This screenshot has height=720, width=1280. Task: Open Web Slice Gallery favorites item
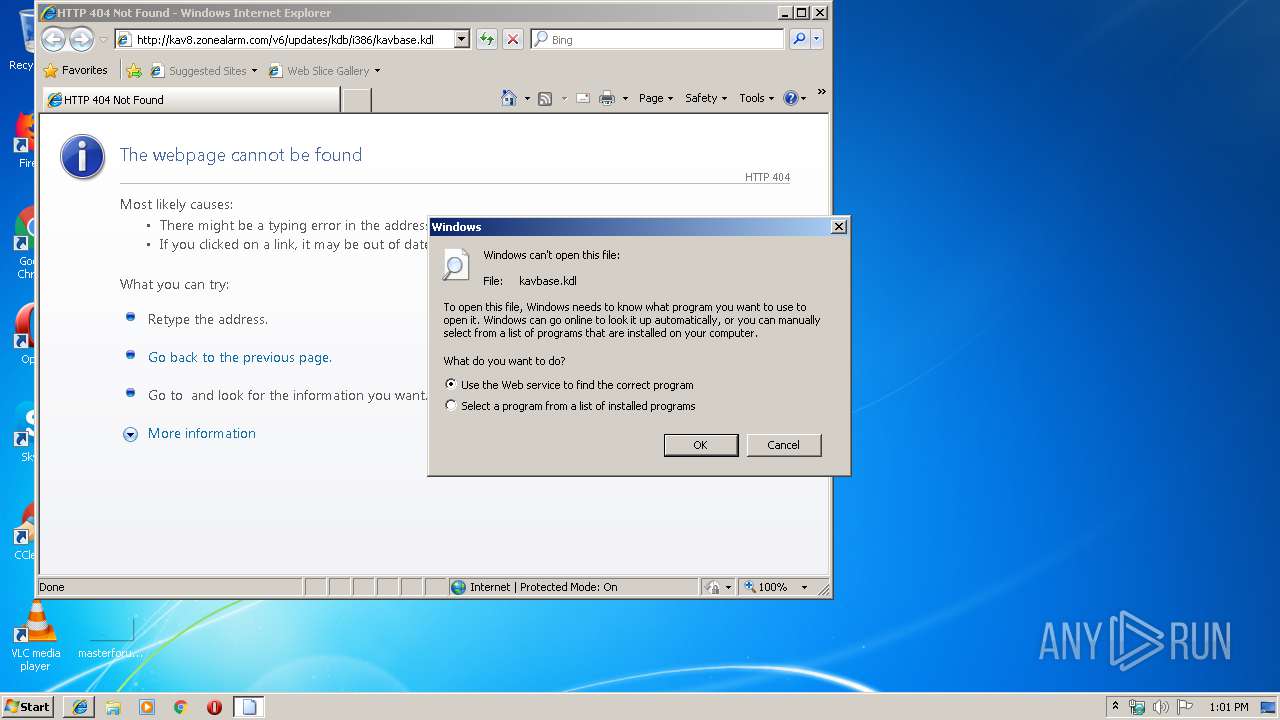pos(324,71)
